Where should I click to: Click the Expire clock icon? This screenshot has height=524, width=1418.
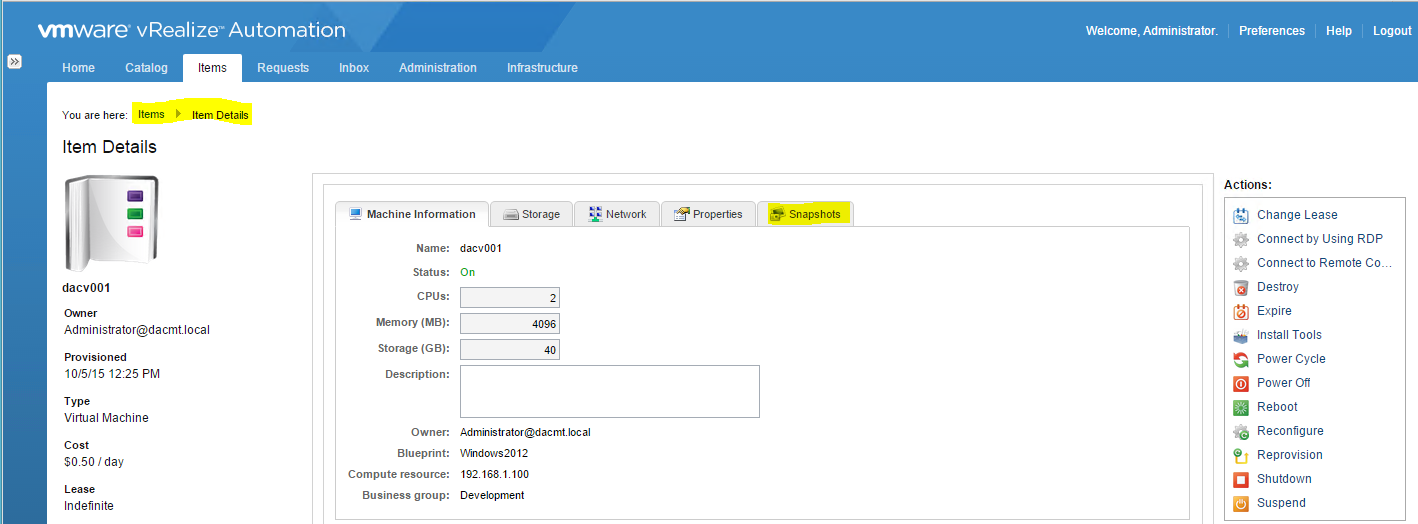tap(1241, 311)
